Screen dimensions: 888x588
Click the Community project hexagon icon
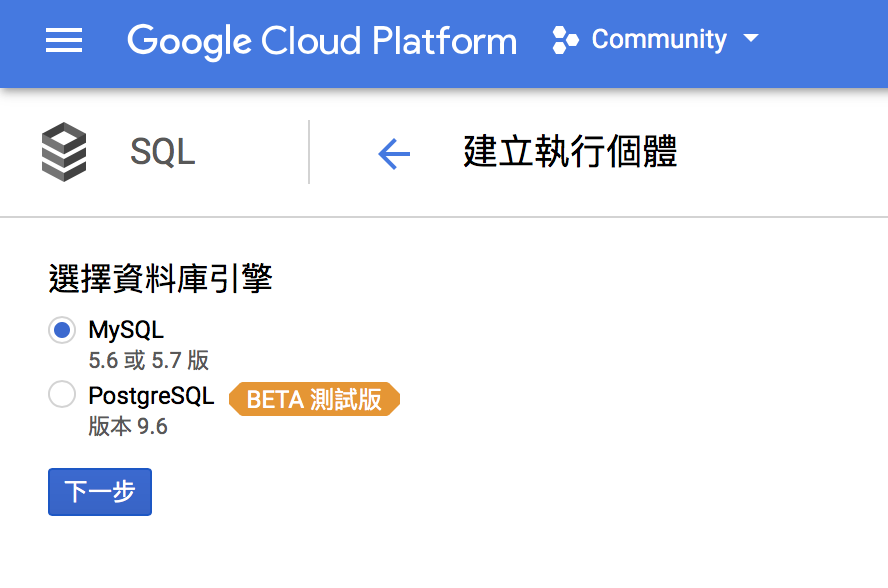565,41
